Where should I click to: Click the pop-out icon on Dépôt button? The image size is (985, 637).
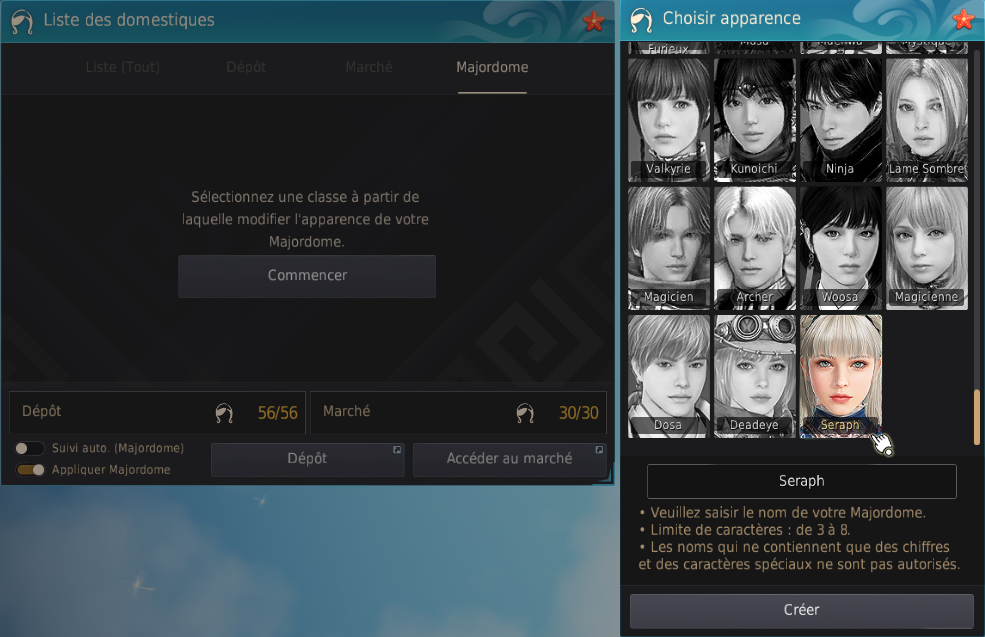(x=397, y=450)
